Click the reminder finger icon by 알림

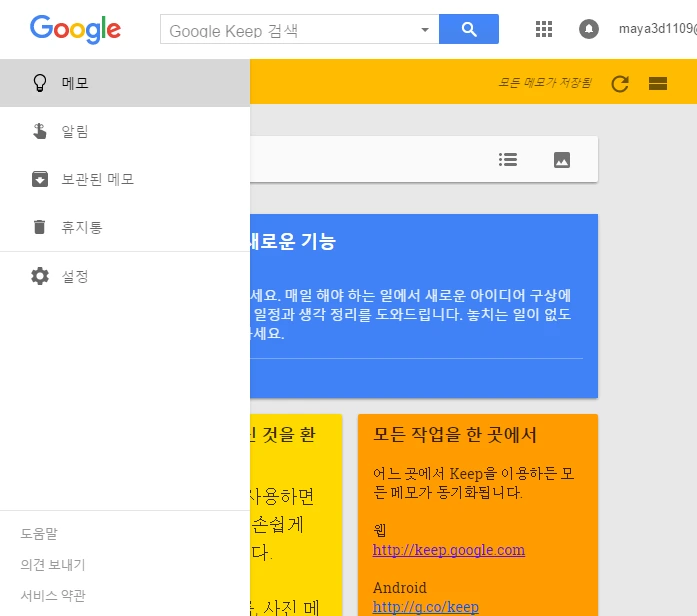point(40,131)
